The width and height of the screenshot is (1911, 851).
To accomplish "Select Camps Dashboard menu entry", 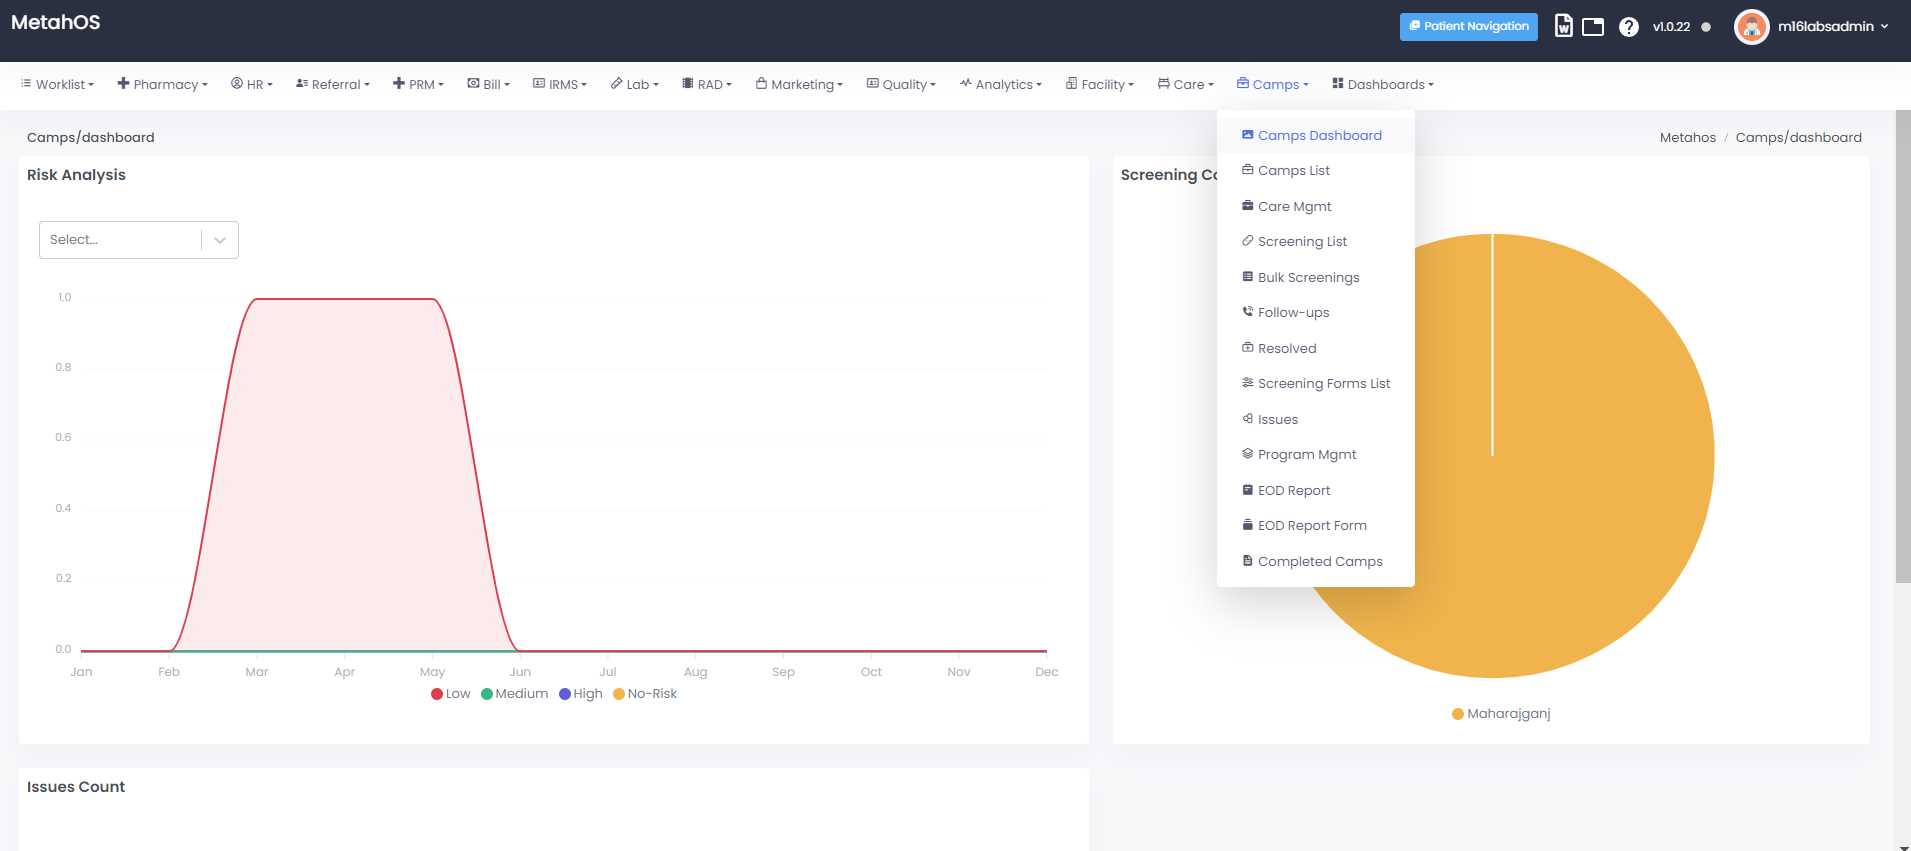I will pyautogui.click(x=1316, y=135).
